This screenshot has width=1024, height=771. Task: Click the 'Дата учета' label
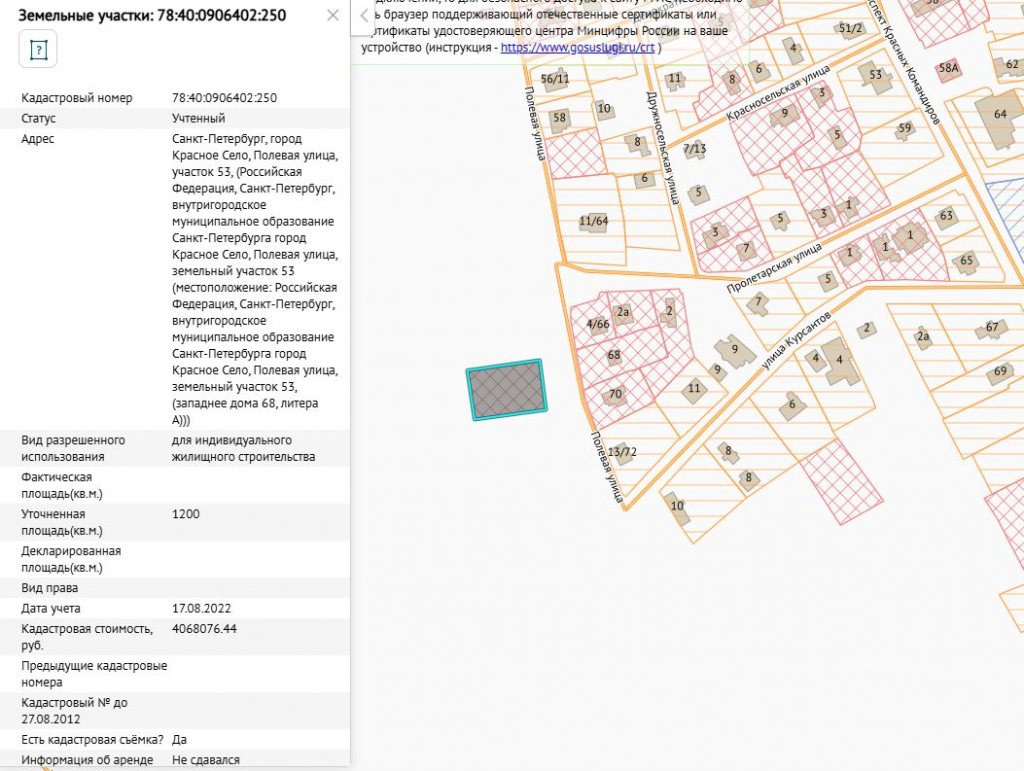pos(51,608)
